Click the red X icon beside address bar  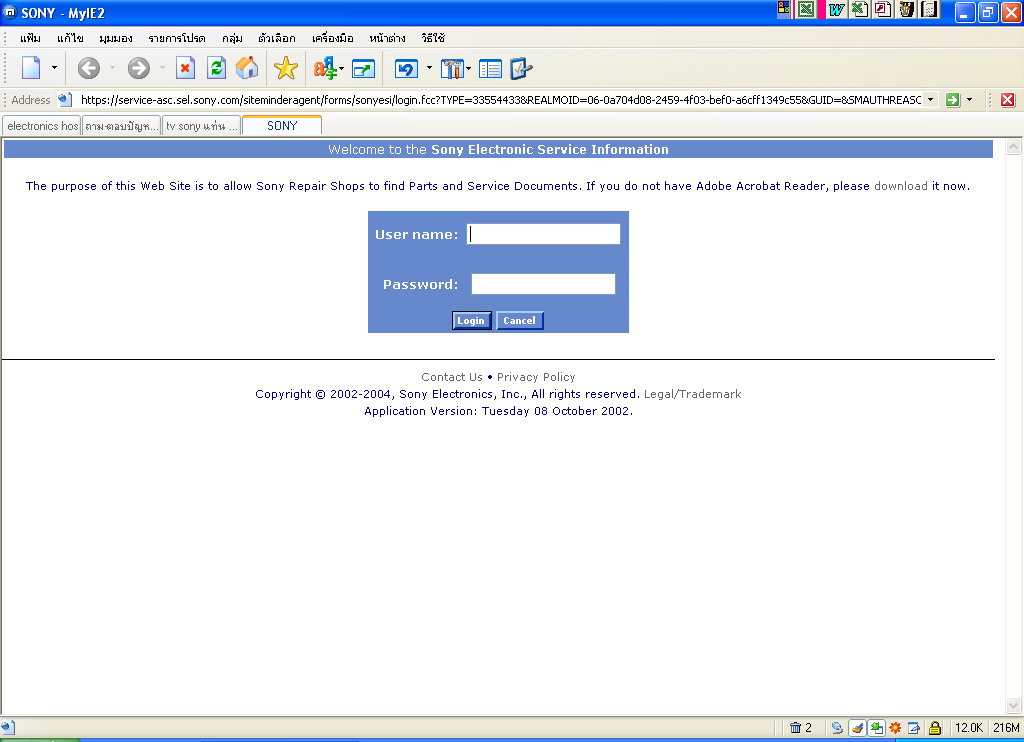click(1008, 100)
